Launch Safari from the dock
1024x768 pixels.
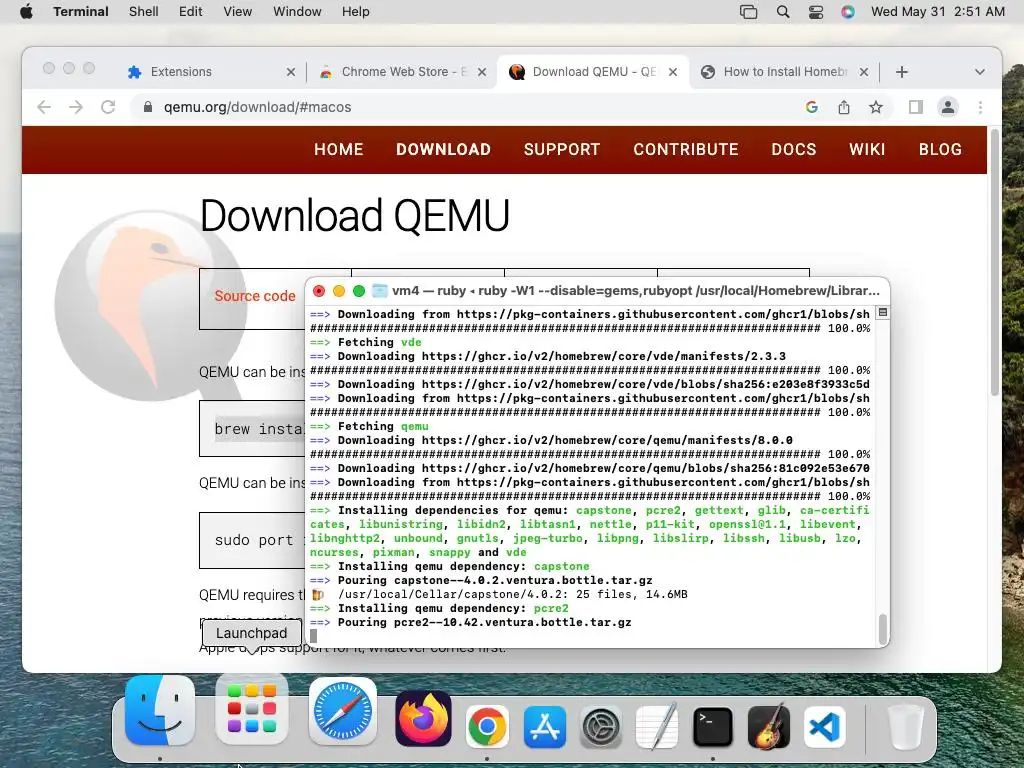coord(343,711)
